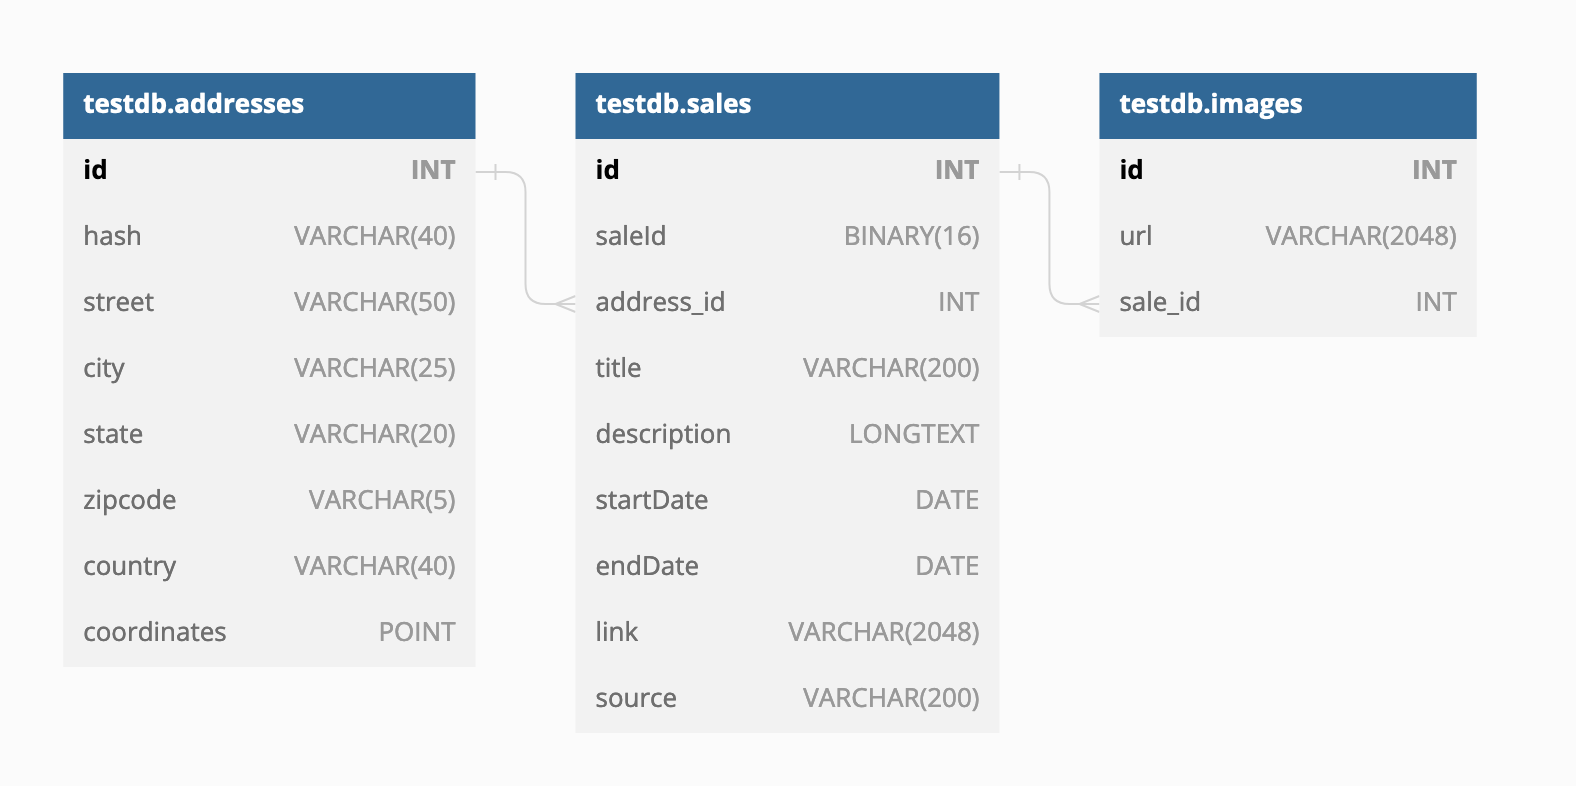Select the testdb.addresses table header
Screen dimensions: 1576x786
click(x=269, y=105)
